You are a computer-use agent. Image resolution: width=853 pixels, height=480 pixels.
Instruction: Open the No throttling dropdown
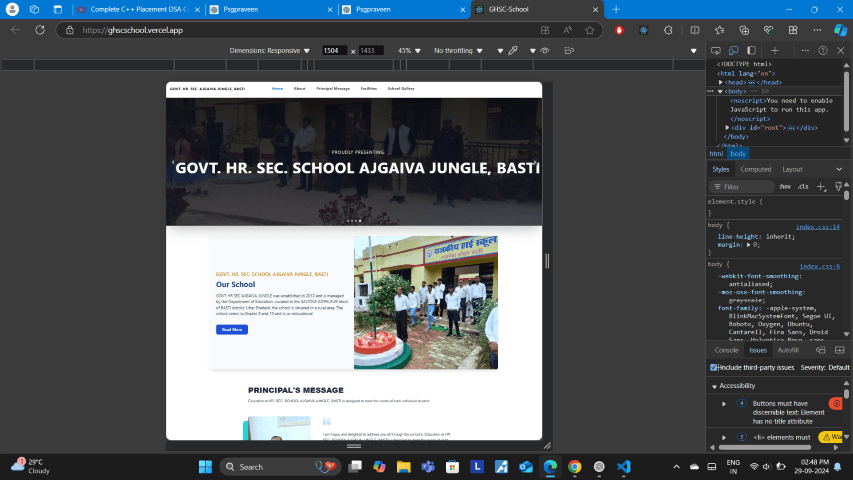pyautogui.click(x=458, y=51)
